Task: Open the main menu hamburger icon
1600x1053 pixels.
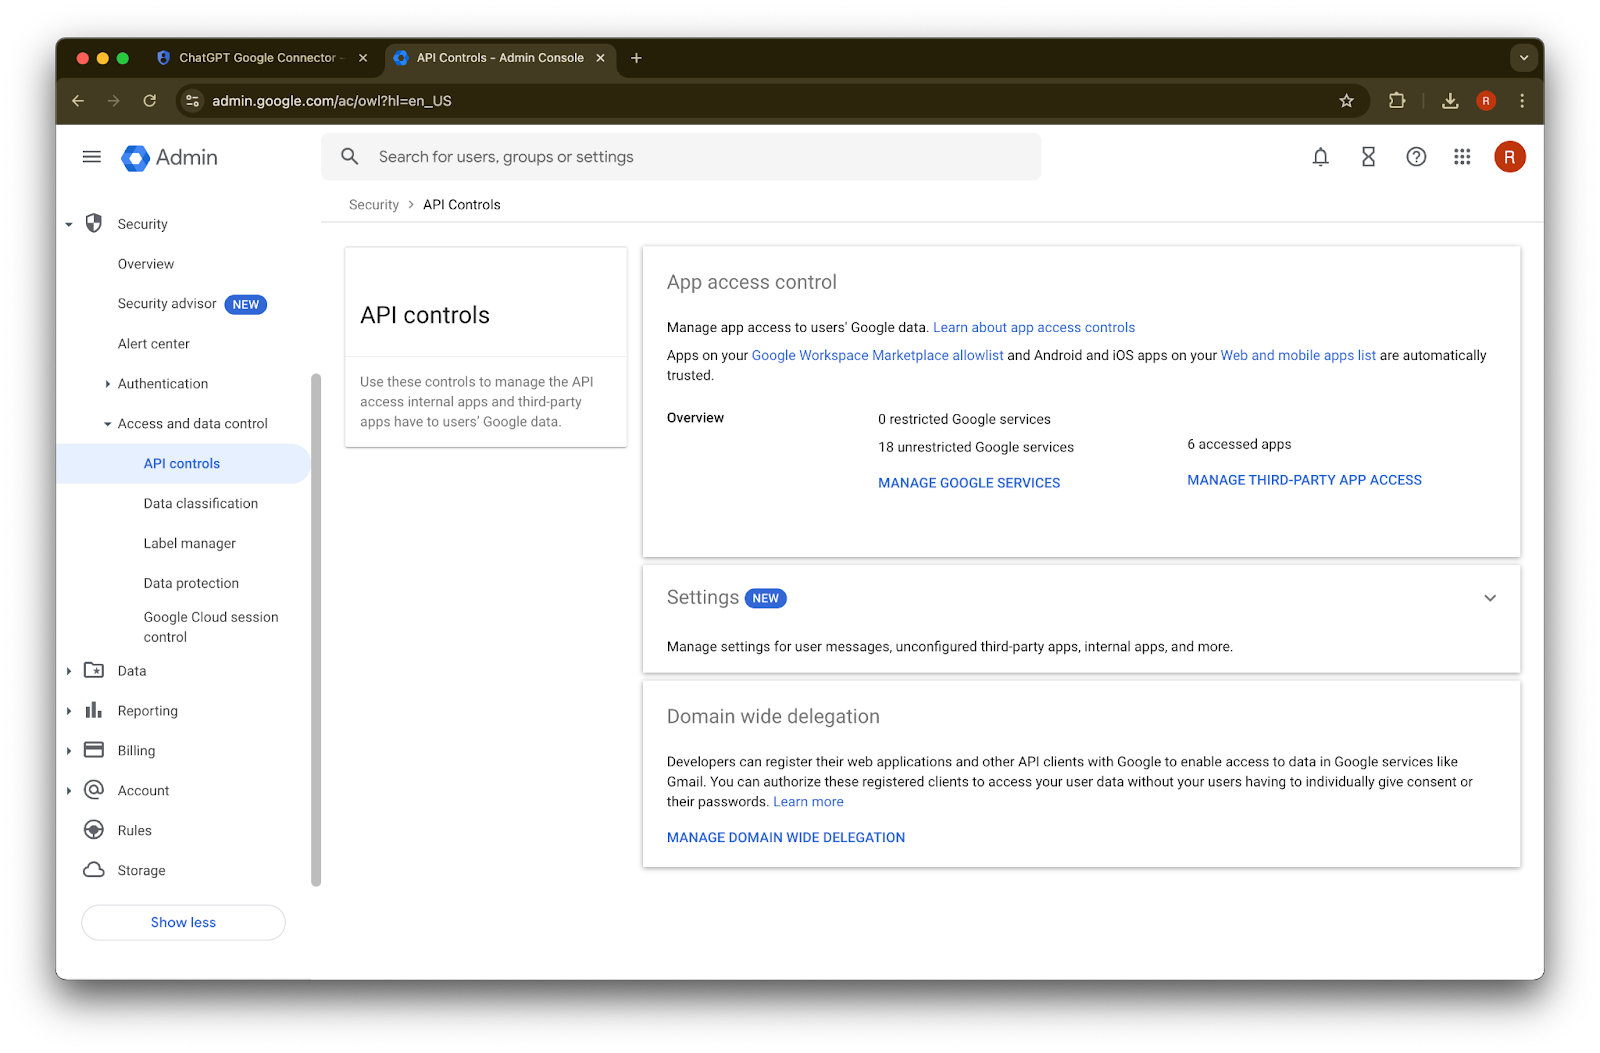Action: point(92,157)
